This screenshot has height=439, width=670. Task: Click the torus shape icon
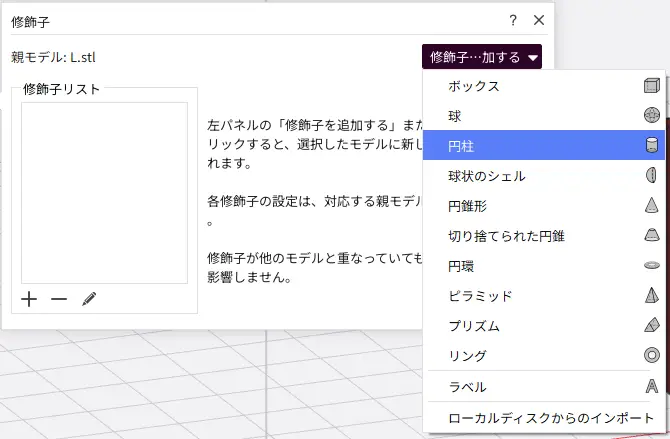651,266
